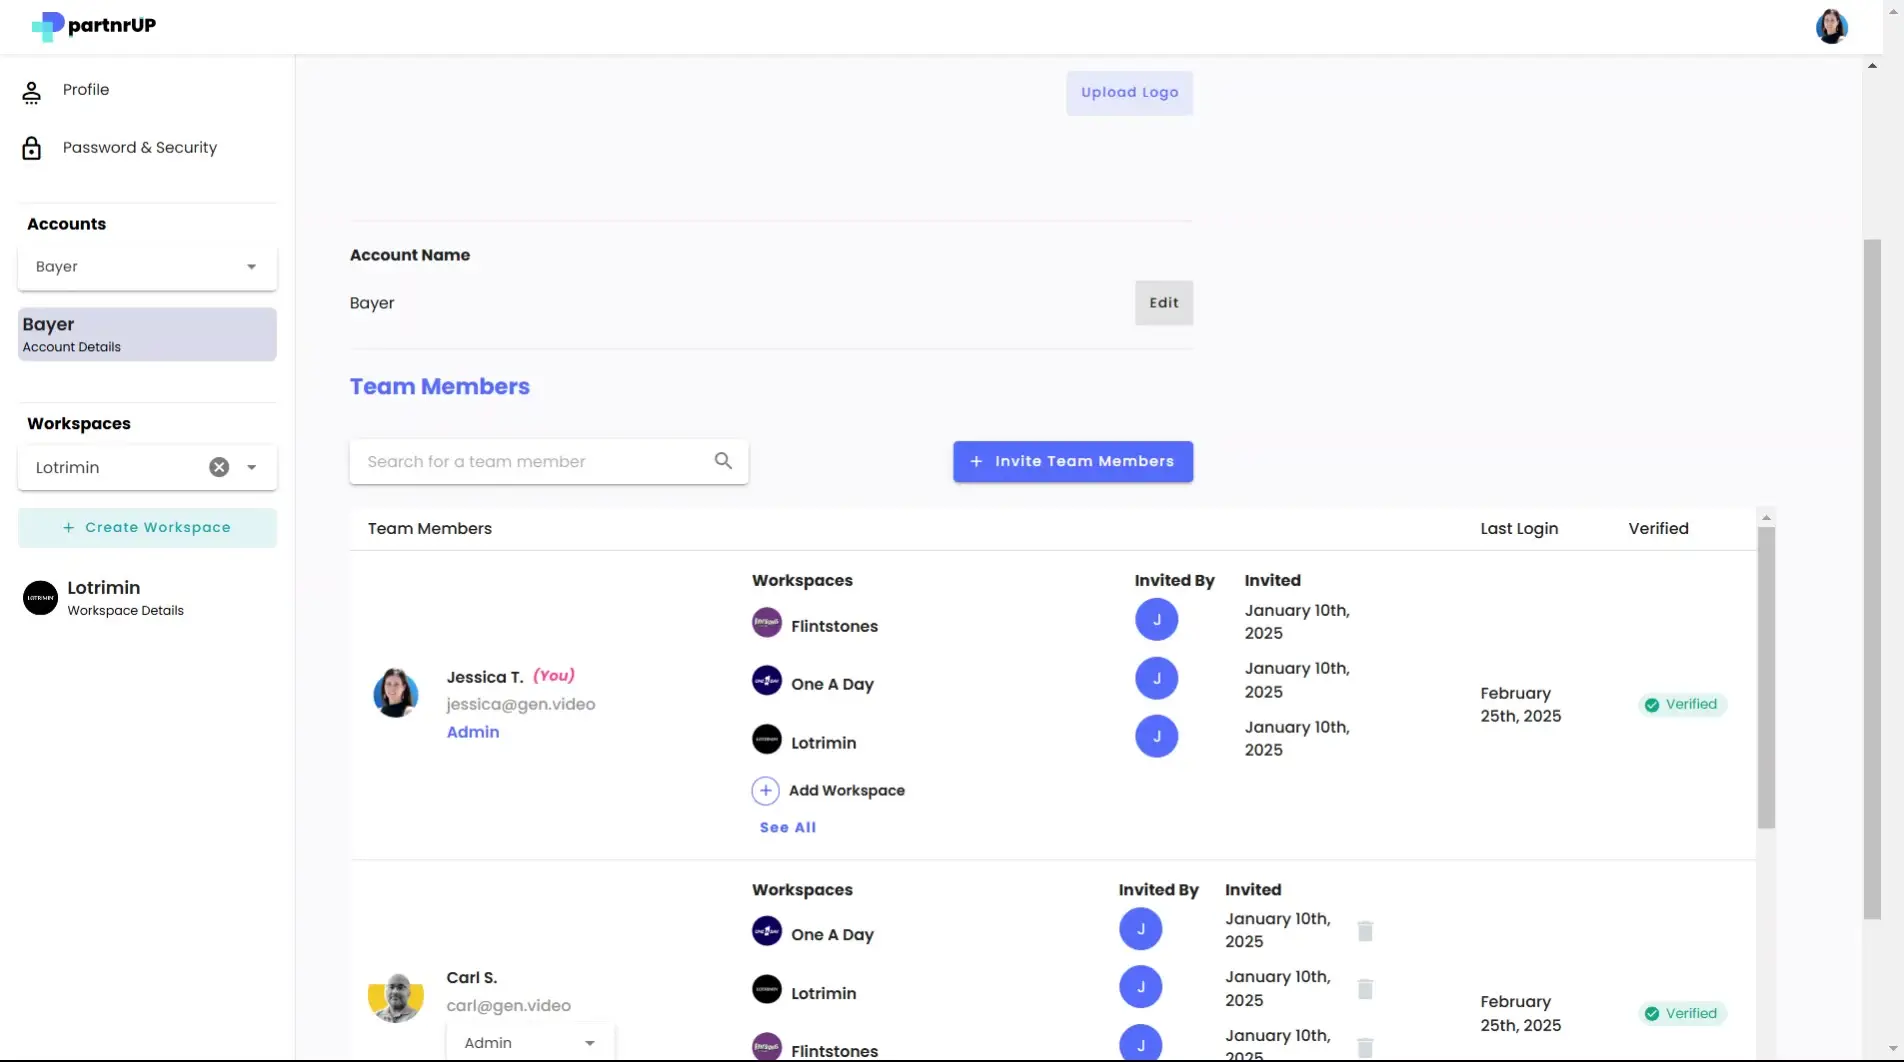The image size is (1904, 1062).
Task: Click the partnrUP logo
Action: [x=93, y=26]
